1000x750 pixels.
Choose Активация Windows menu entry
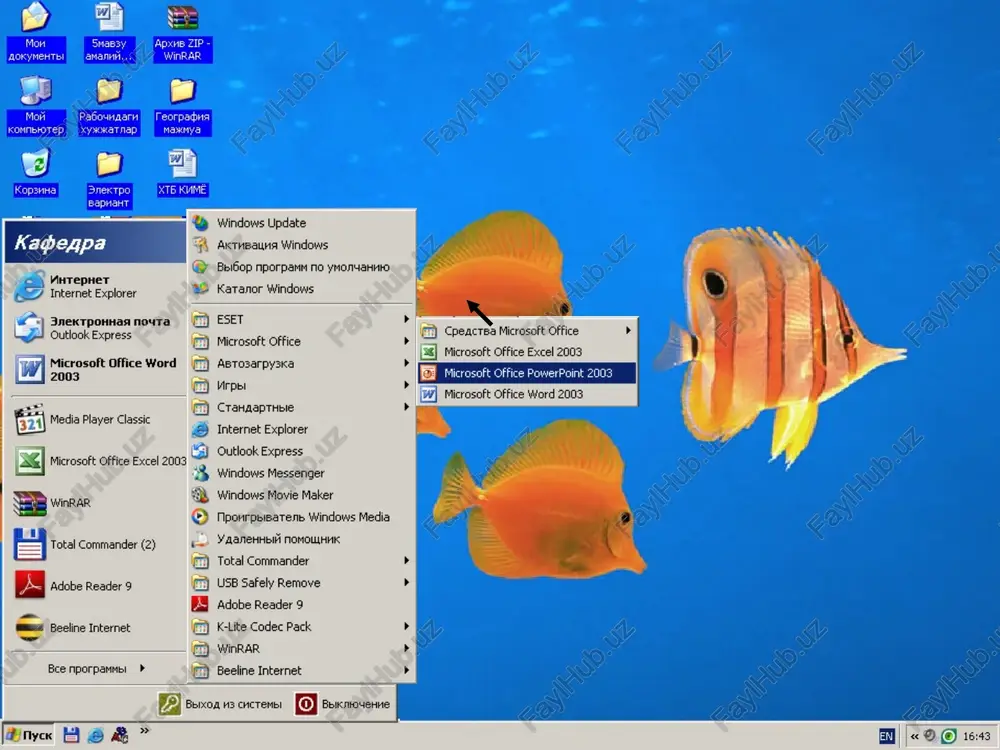tap(301, 245)
